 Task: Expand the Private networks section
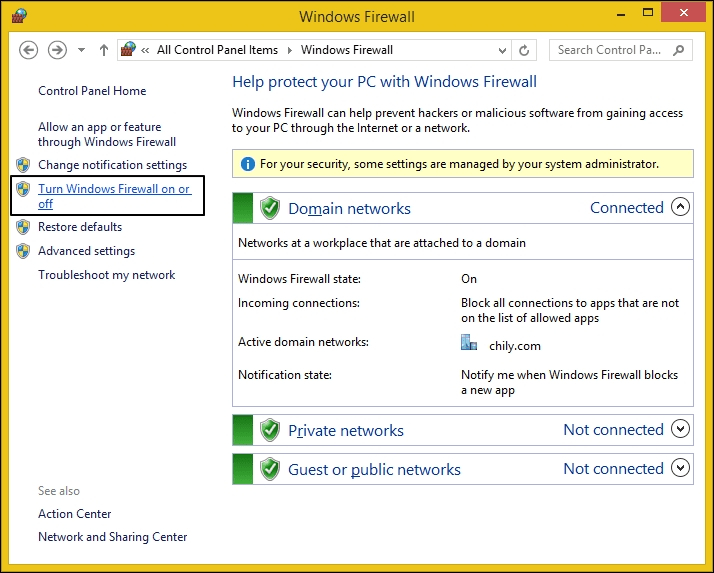680,429
